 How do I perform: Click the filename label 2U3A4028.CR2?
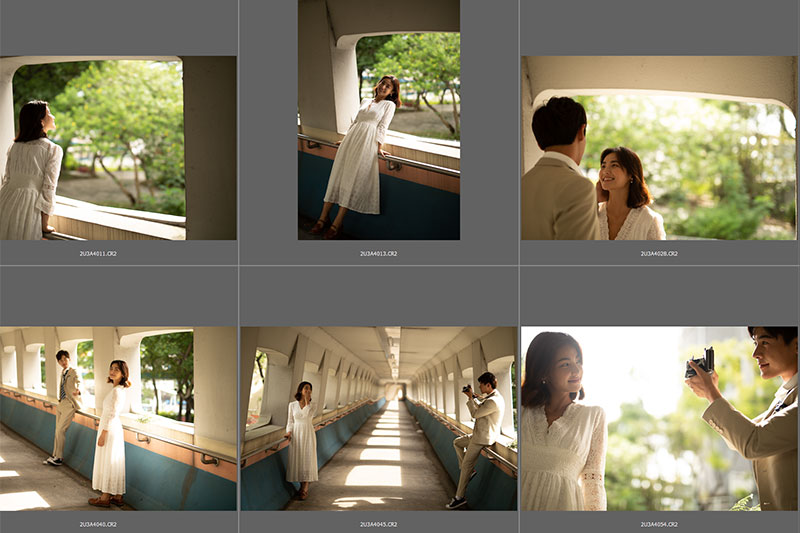click(x=659, y=253)
